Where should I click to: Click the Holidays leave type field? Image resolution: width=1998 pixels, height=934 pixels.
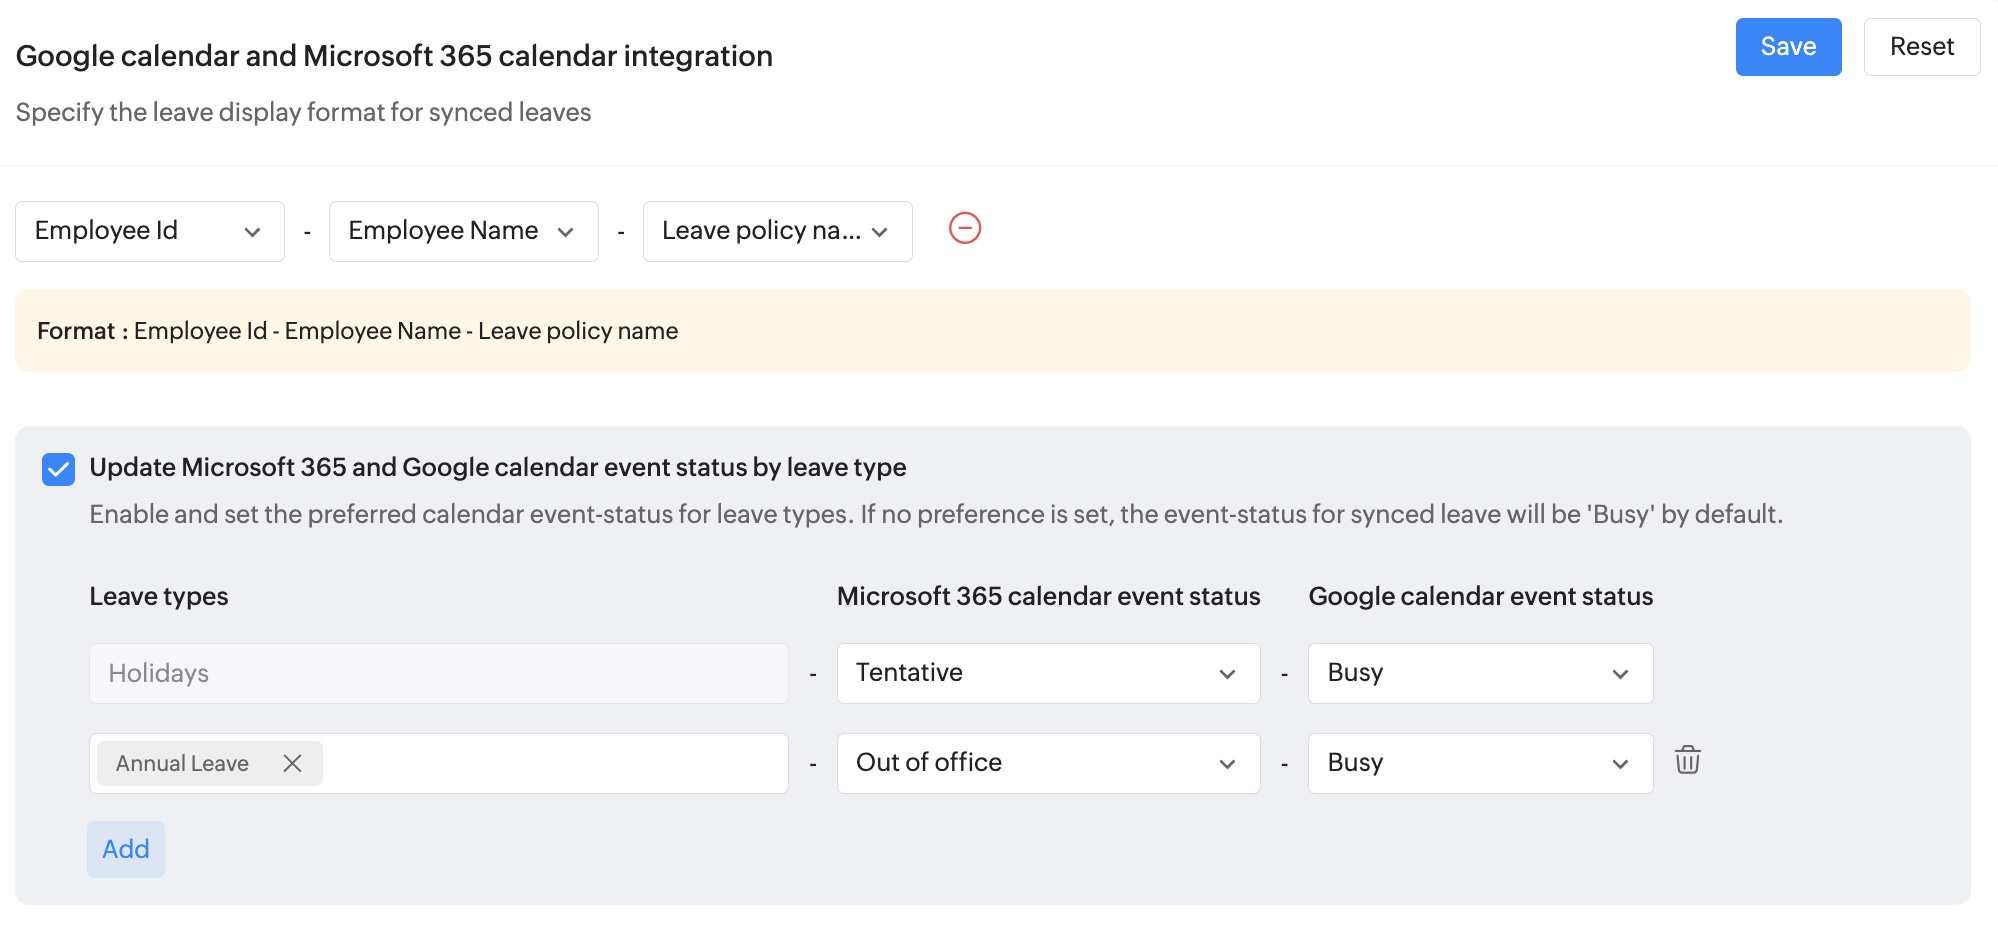438,673
